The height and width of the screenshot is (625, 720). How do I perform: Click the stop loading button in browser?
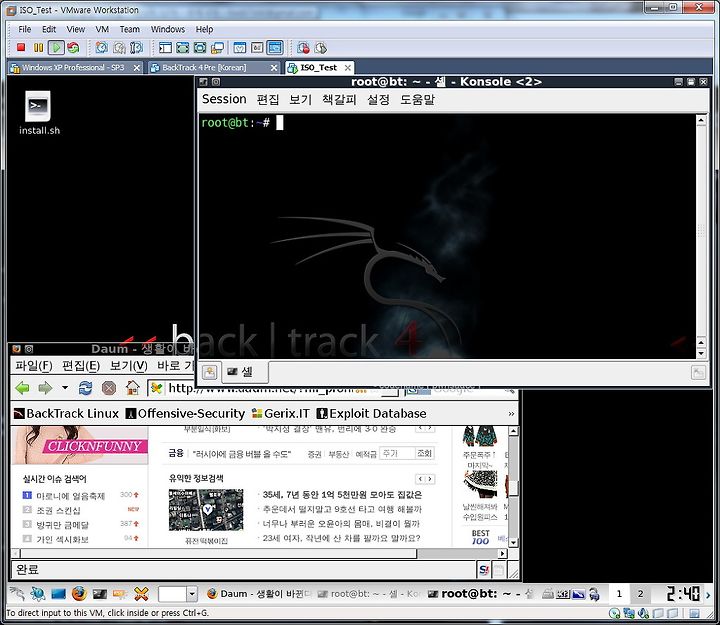point(109,388)
